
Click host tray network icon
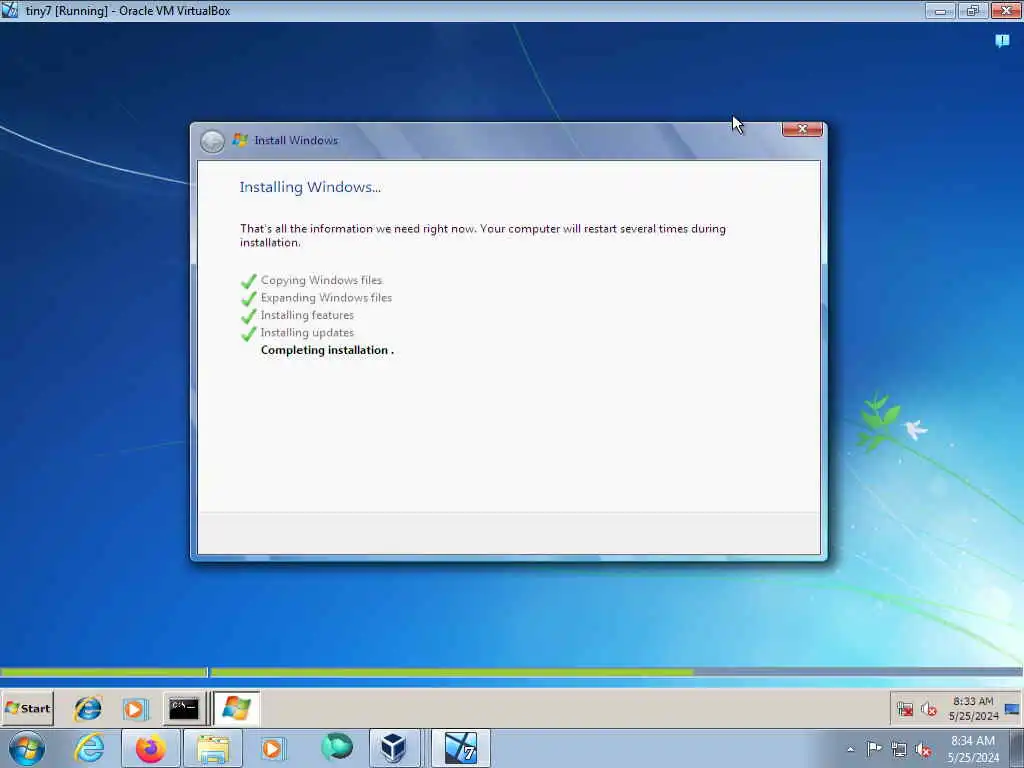(x=899, y=750)
